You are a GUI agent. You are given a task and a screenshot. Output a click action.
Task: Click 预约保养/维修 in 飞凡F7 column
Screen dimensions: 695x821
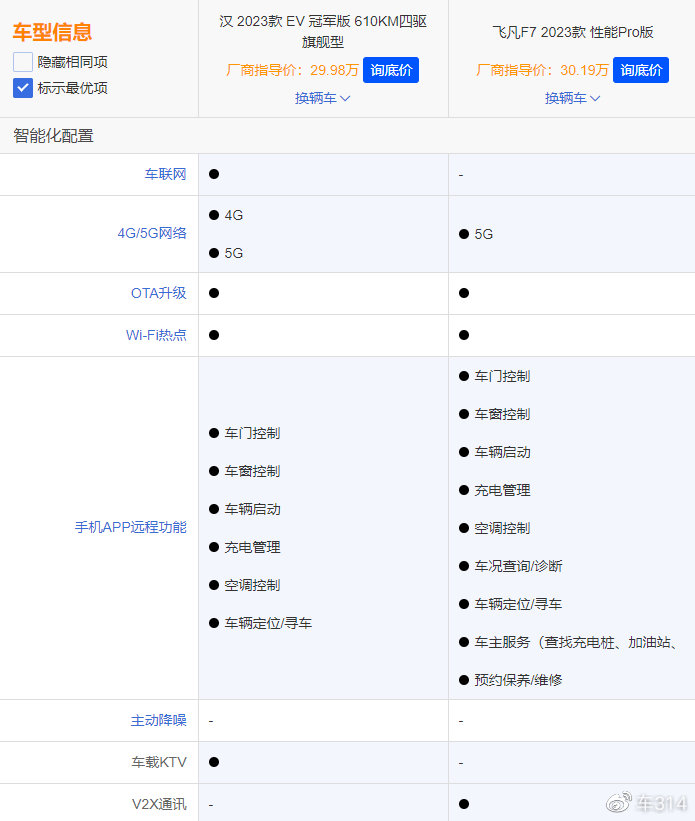pos(518,680)
